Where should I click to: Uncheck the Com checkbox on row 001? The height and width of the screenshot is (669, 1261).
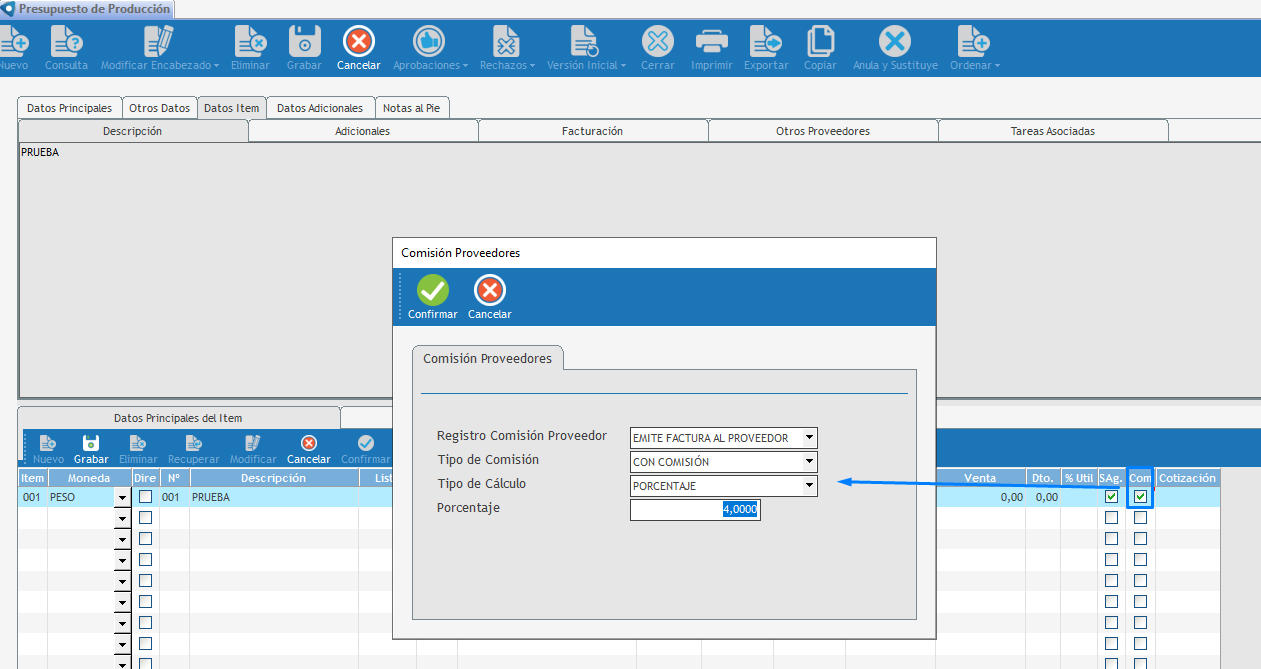point(1140,497)
